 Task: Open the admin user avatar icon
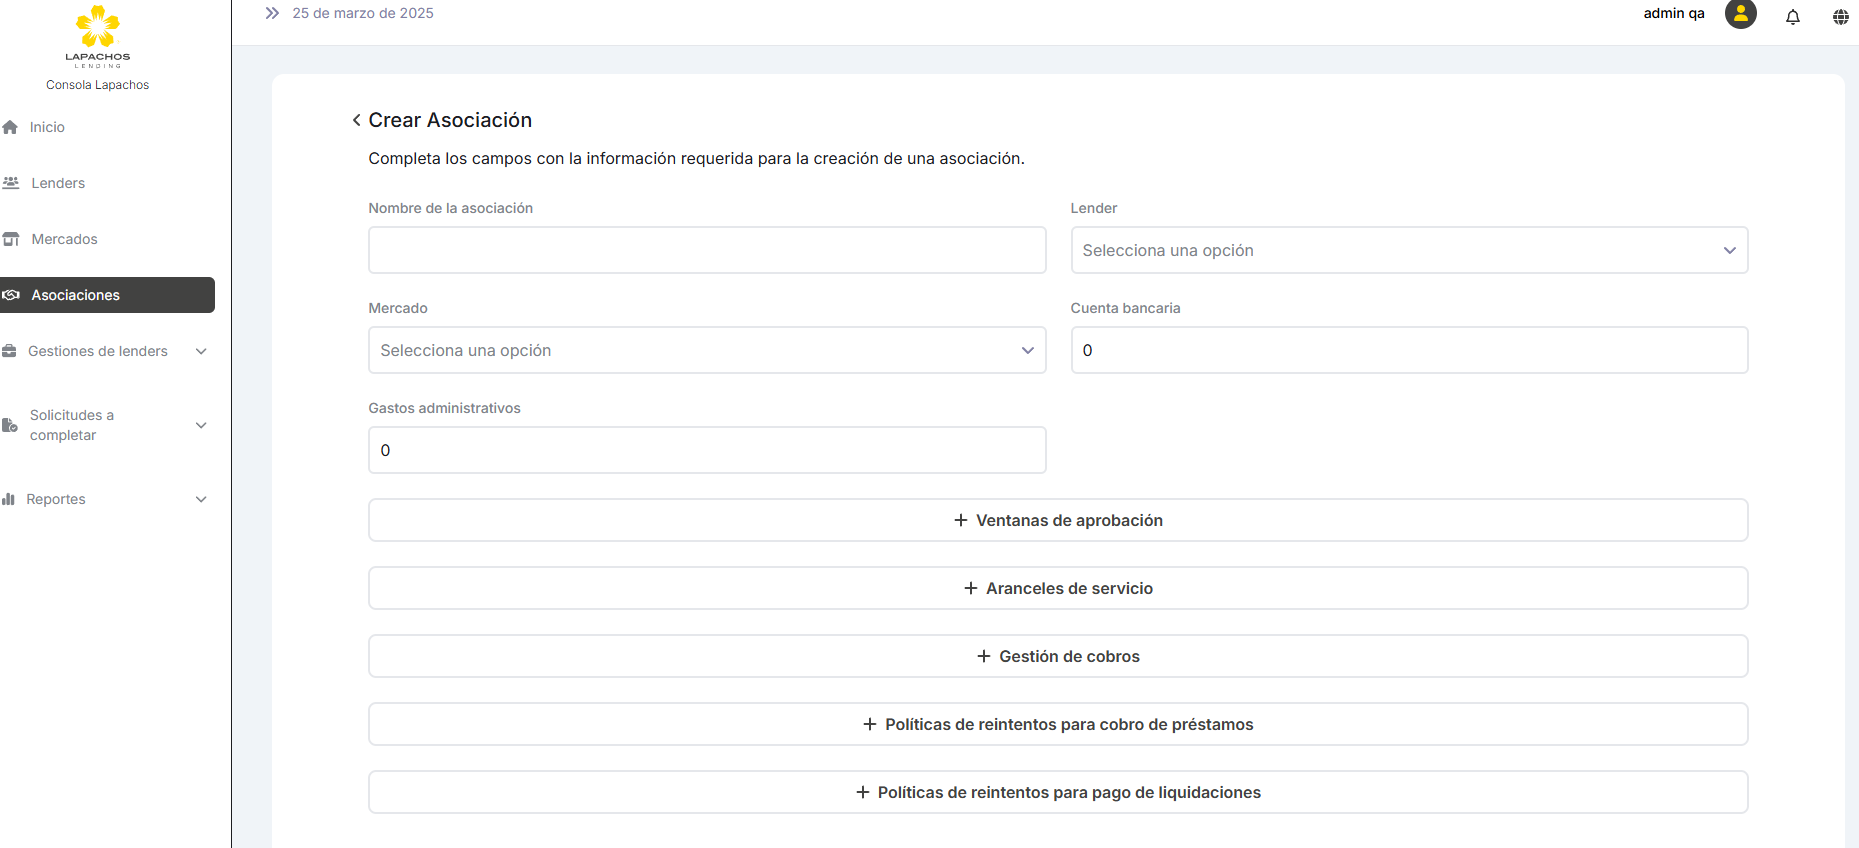1740,14
